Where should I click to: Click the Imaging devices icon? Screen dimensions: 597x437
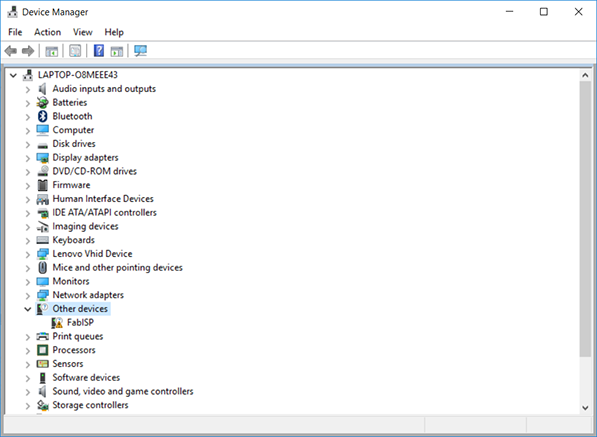pos(43,226)
